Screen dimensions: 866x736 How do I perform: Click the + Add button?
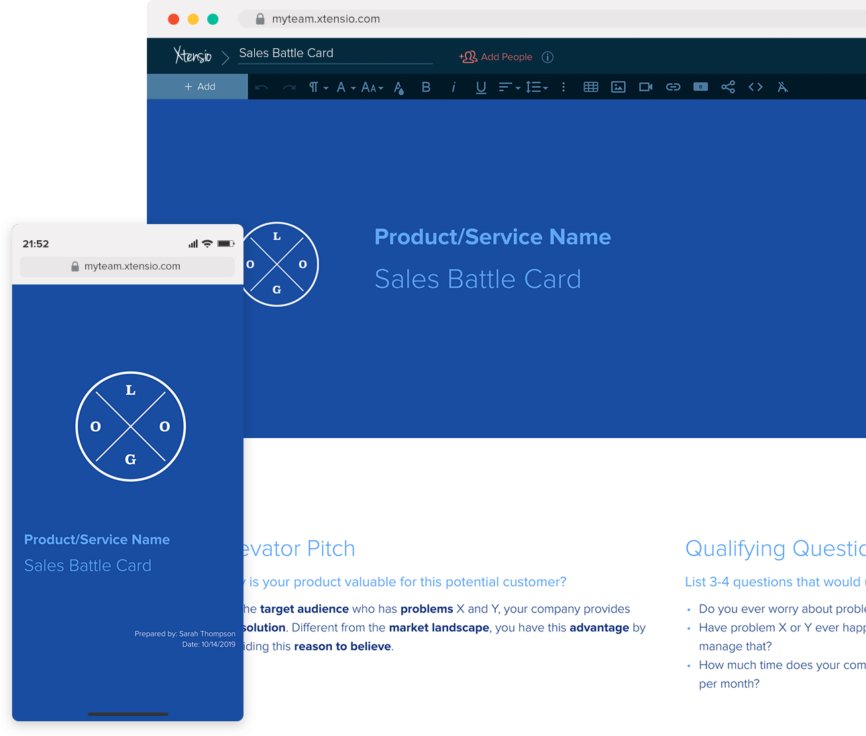[198, 87]
